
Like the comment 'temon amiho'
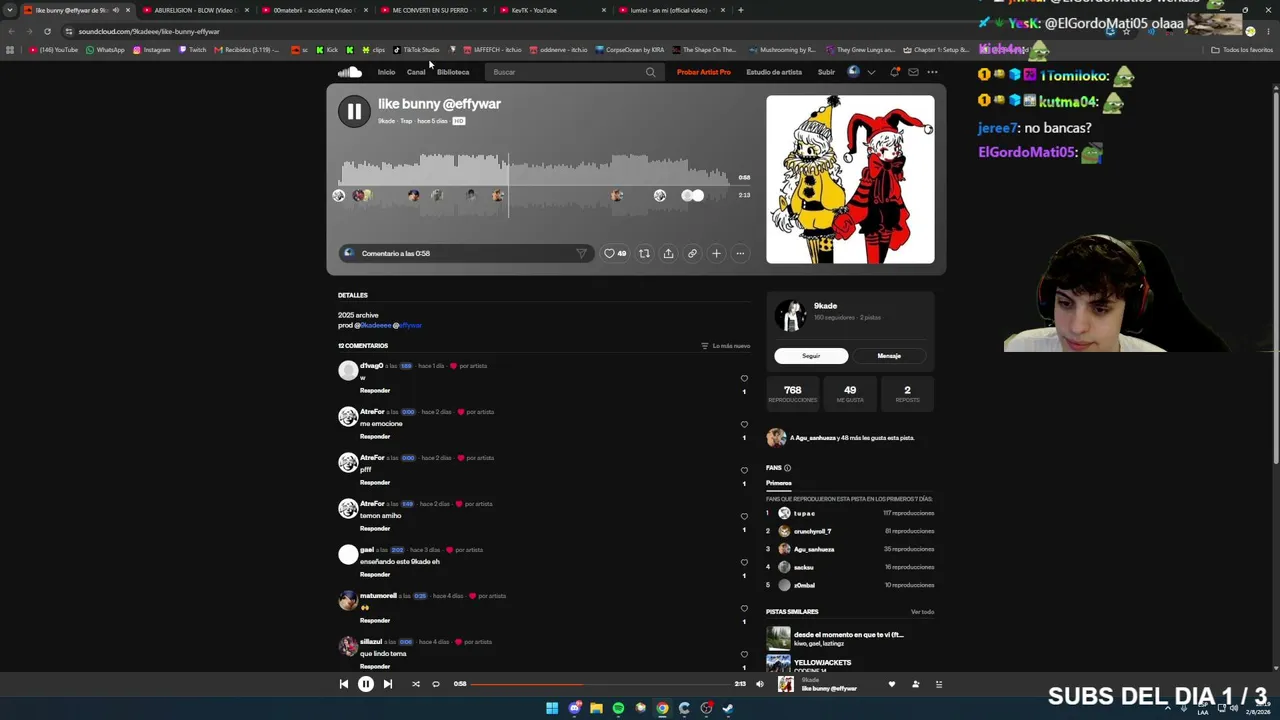(x=744, y=517)
